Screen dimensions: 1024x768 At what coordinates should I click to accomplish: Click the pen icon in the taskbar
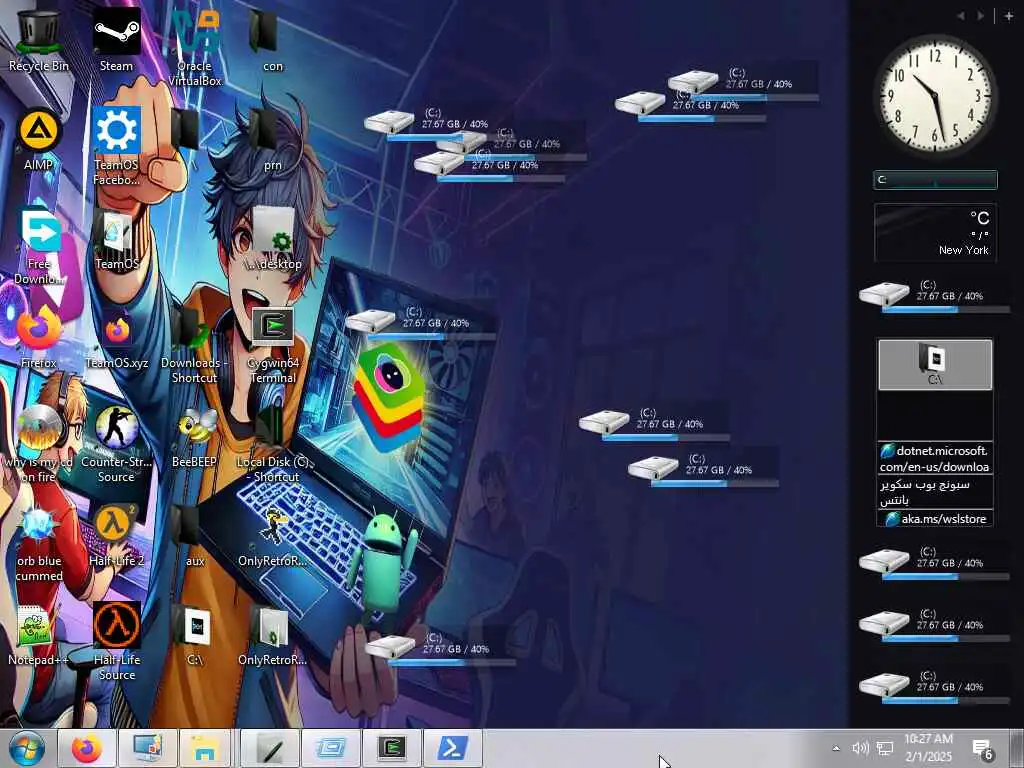pos(270,748)
